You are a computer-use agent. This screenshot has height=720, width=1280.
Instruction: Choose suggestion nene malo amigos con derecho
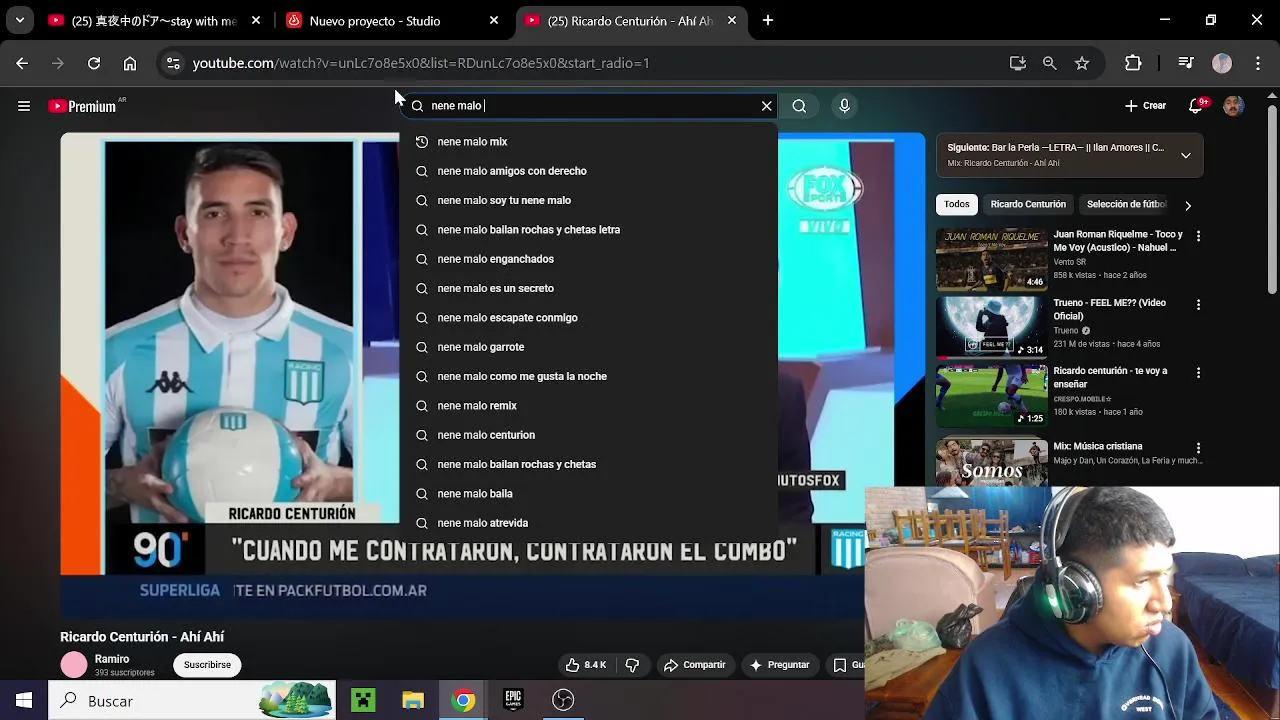pos(588,171)
